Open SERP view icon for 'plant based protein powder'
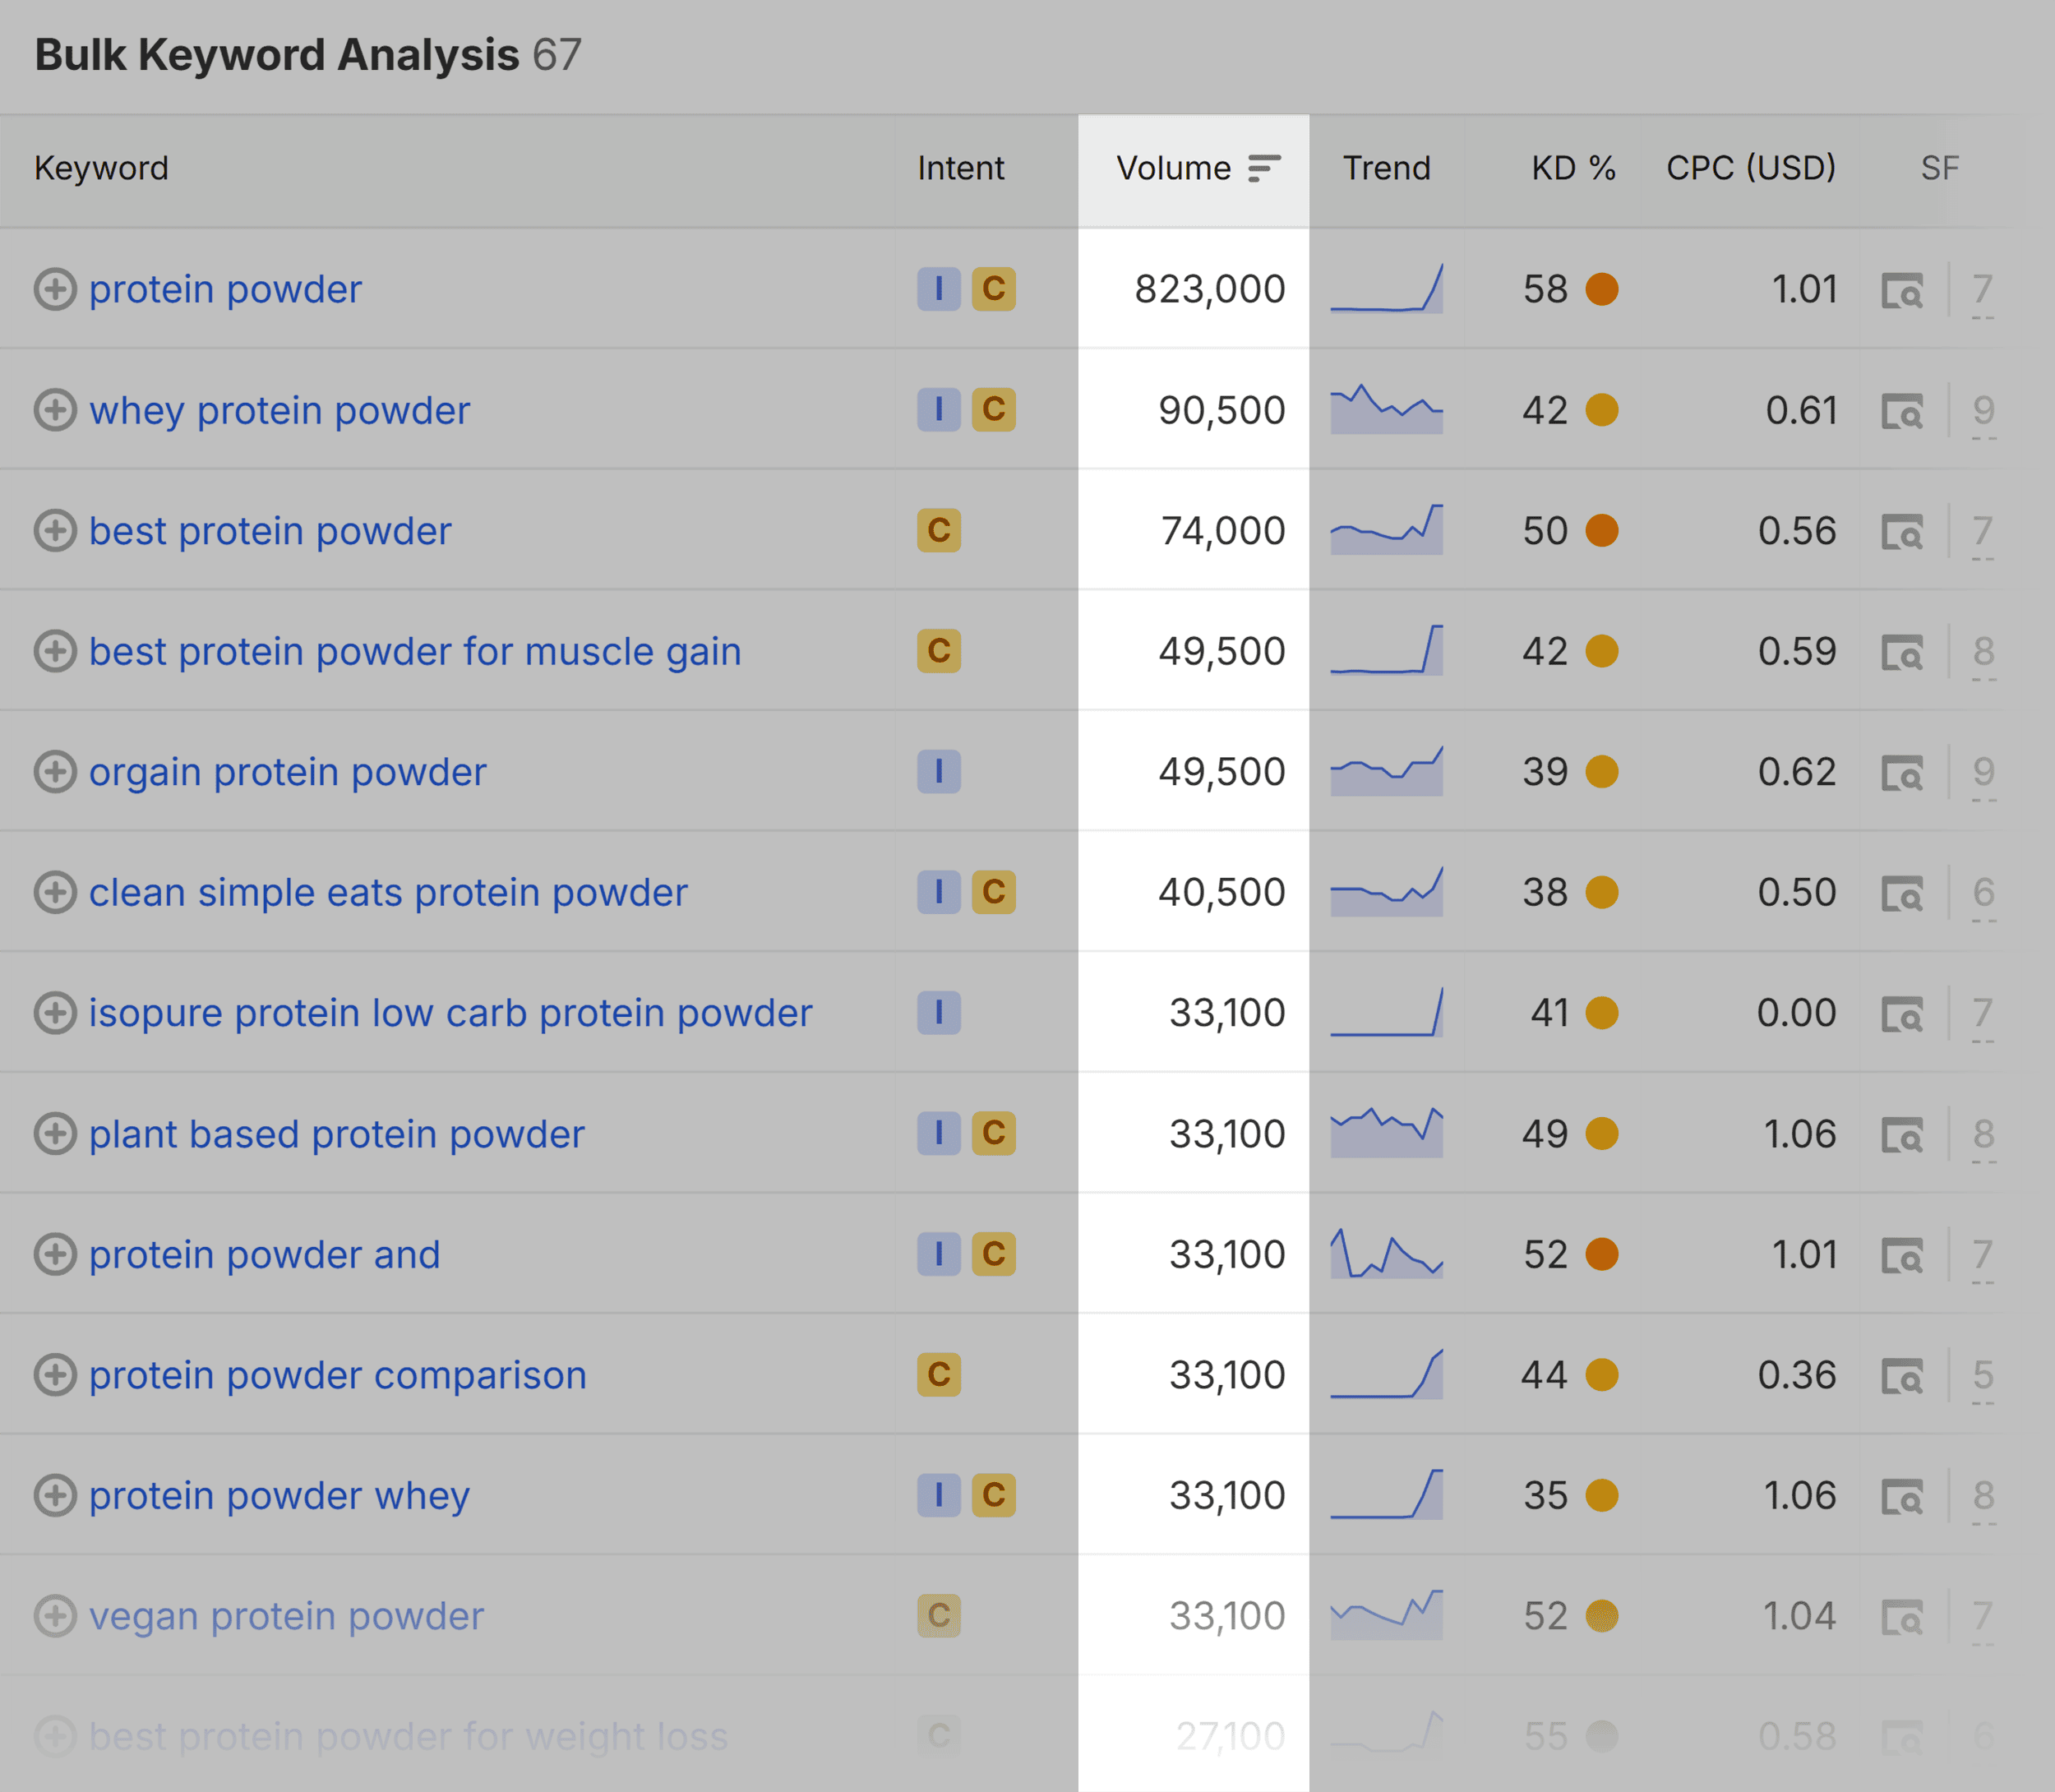 click(x=1902, y=1134)
